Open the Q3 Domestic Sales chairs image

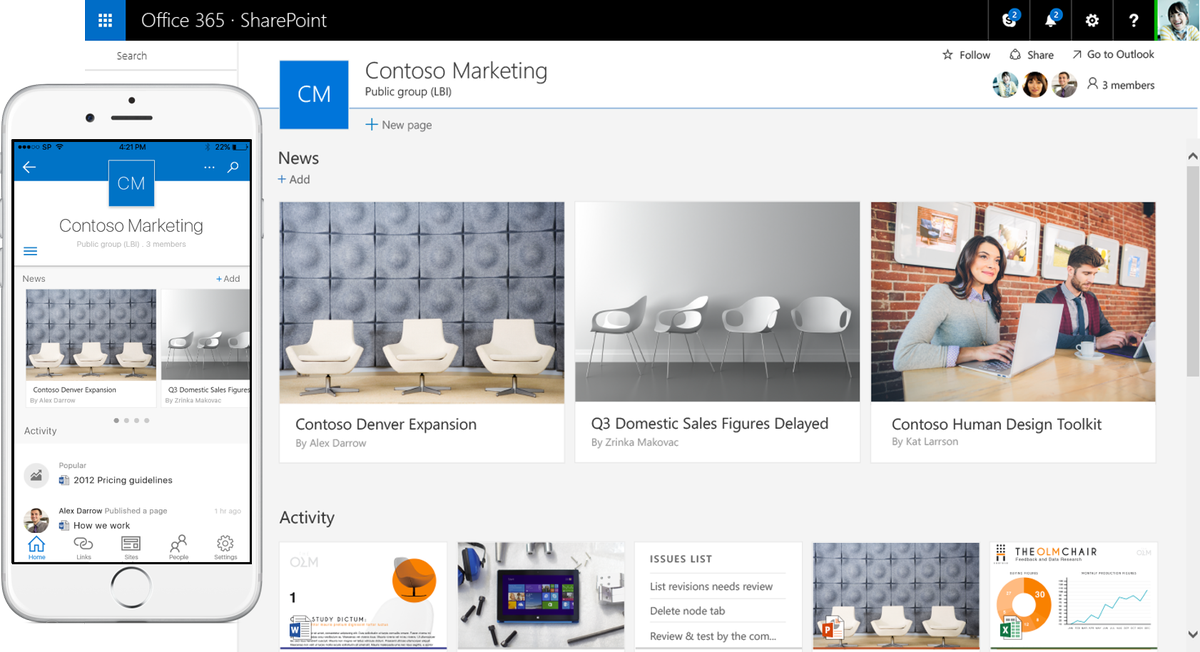click(717, 302)
